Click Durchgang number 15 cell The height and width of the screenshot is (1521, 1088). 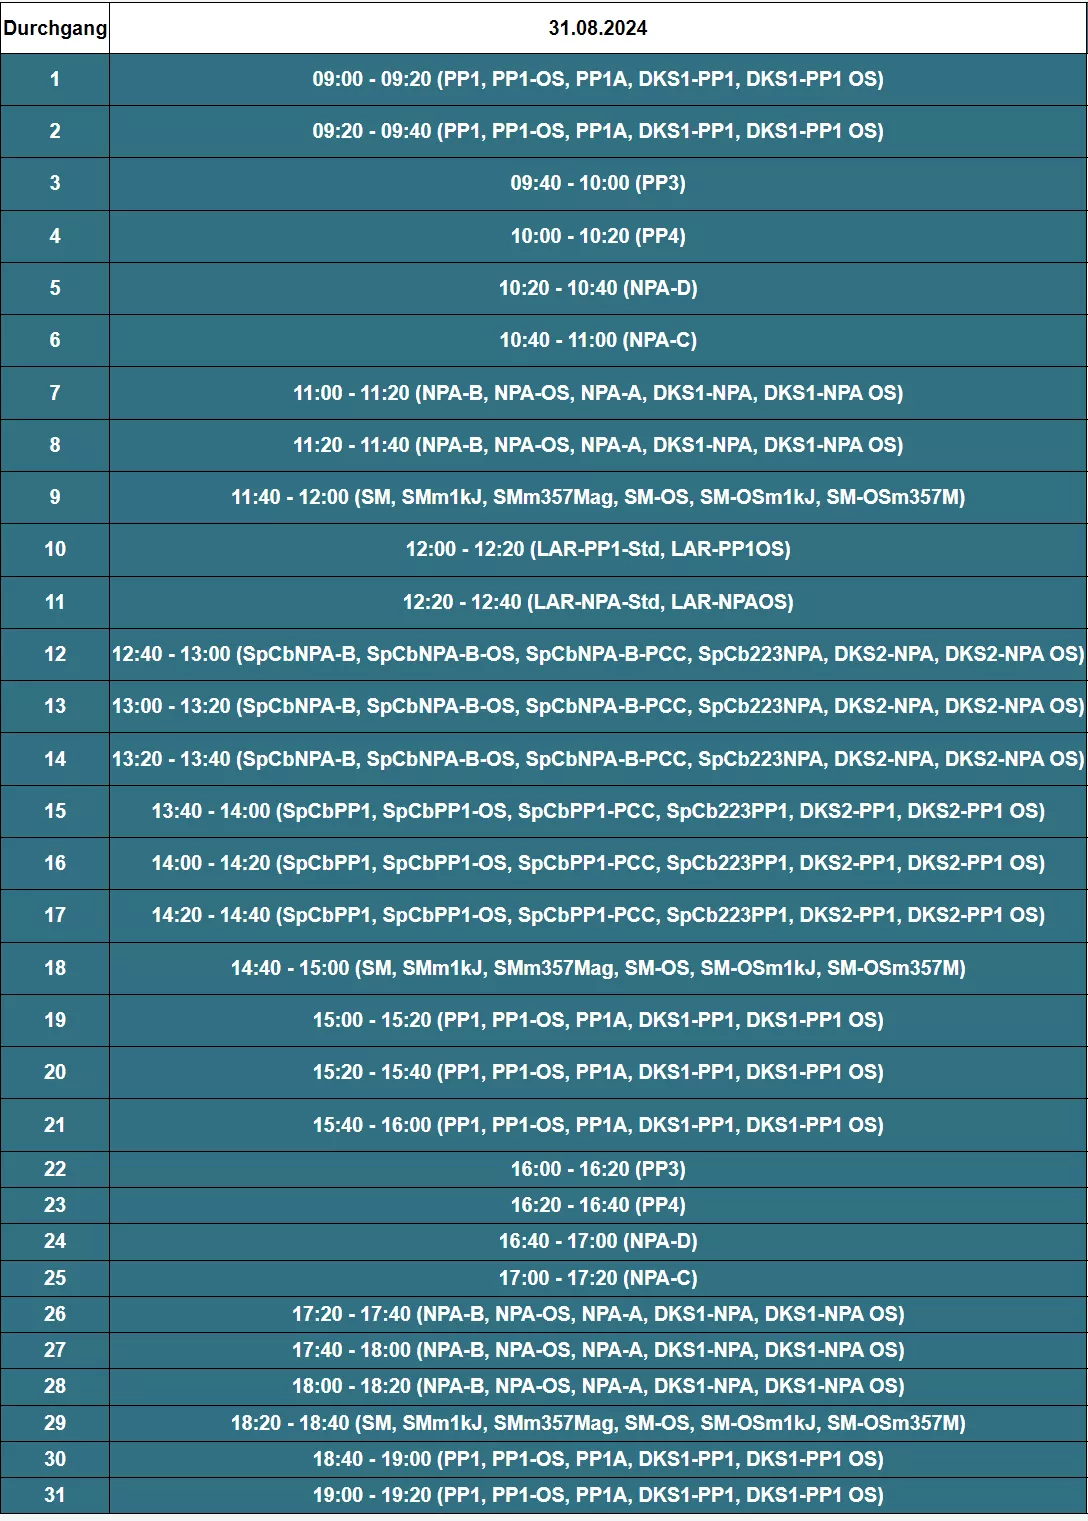coord(55,811)
